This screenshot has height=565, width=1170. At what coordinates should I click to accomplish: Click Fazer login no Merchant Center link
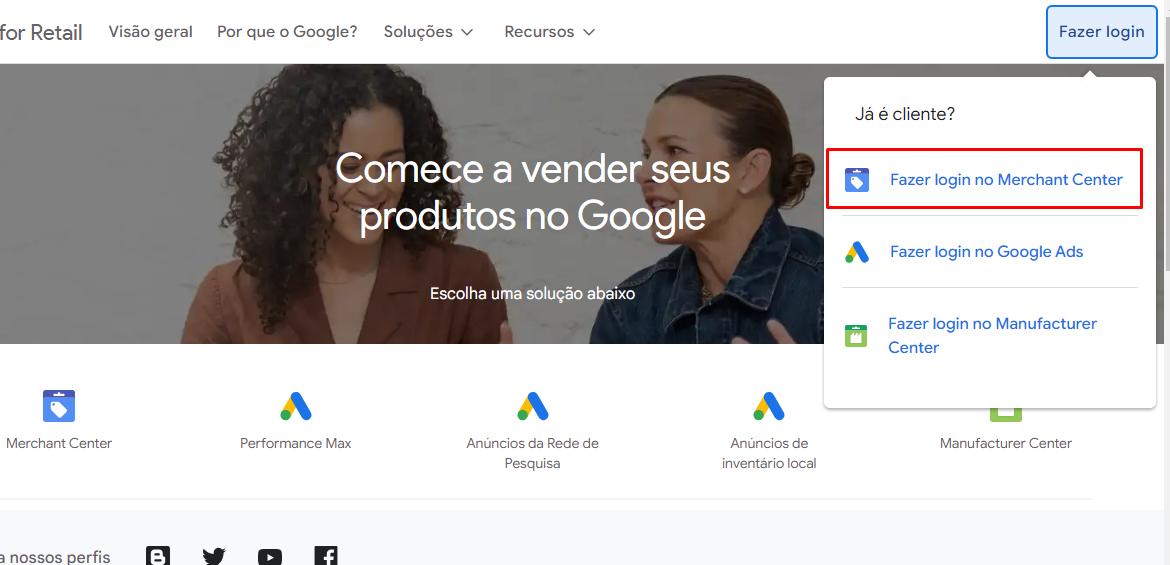click(1006, 180)
